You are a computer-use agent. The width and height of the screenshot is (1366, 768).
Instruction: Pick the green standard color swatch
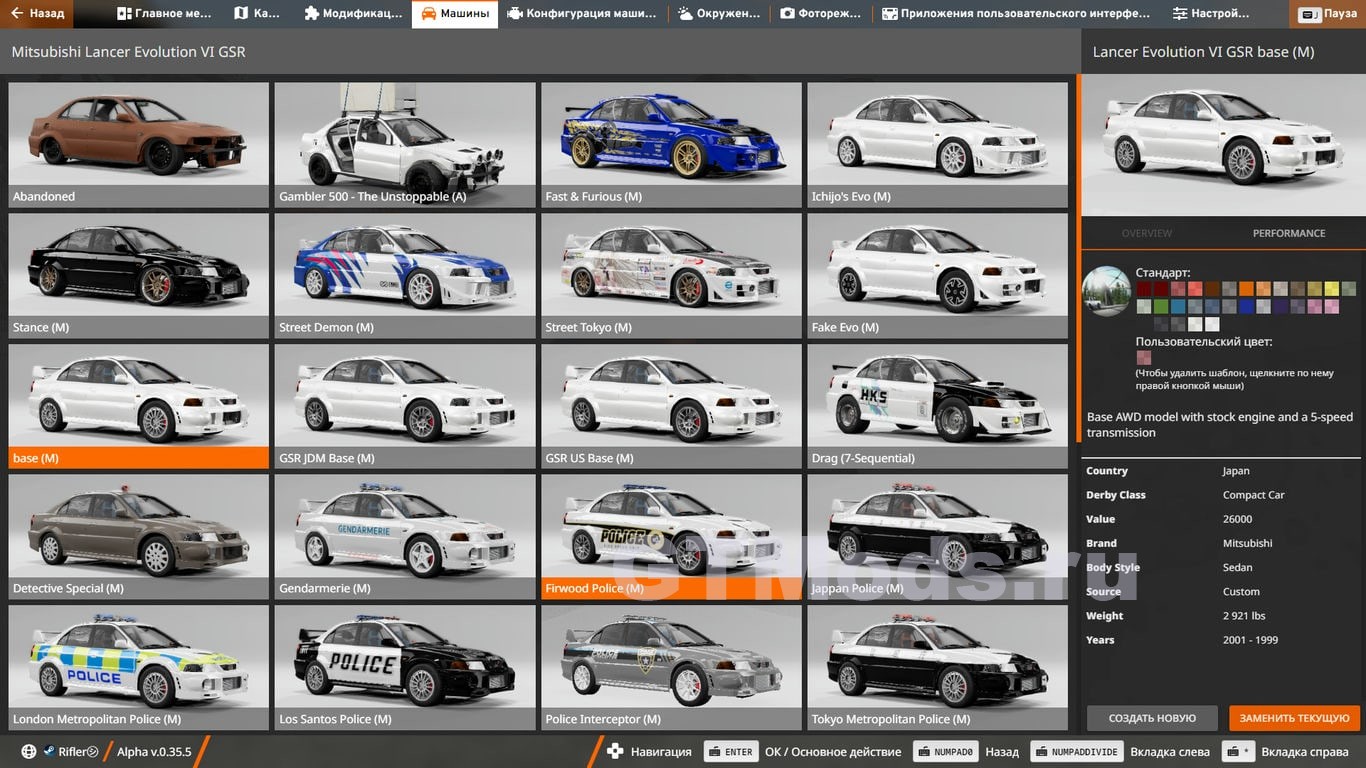(x=1161, y=307)
